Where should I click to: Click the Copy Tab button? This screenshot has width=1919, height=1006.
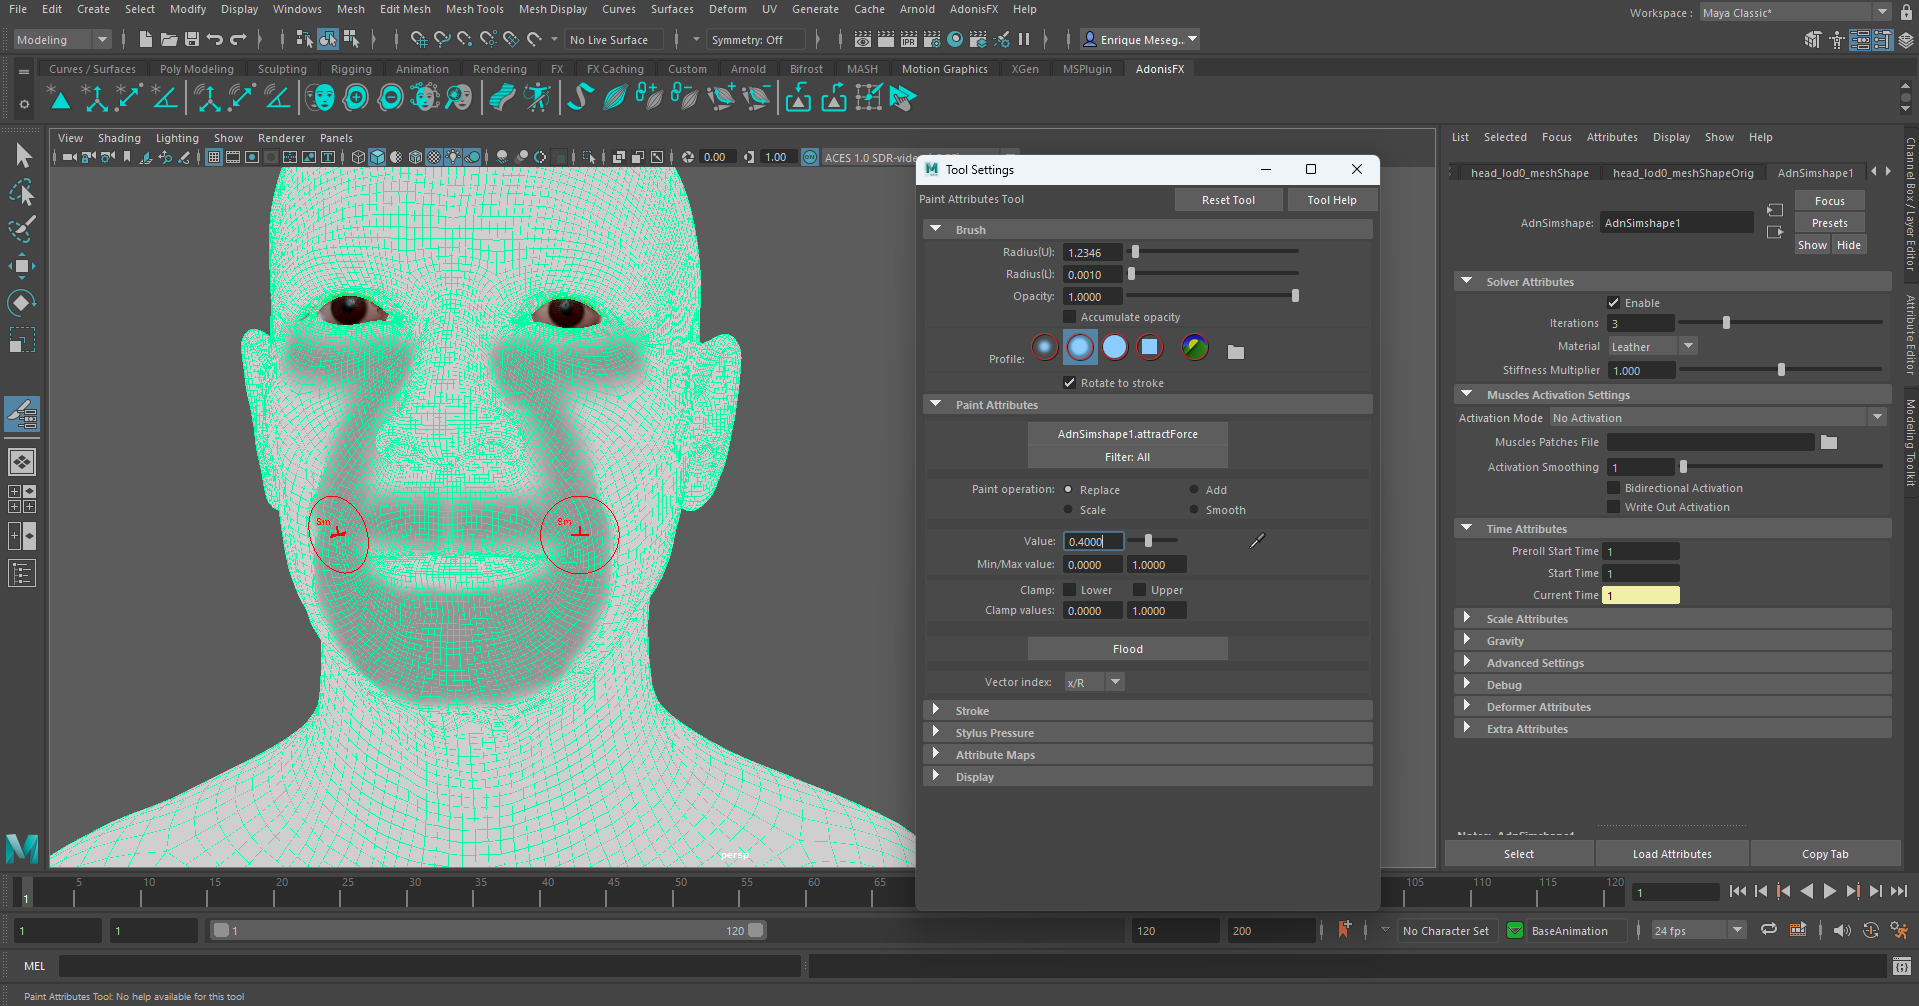[x=1825, y=854]
